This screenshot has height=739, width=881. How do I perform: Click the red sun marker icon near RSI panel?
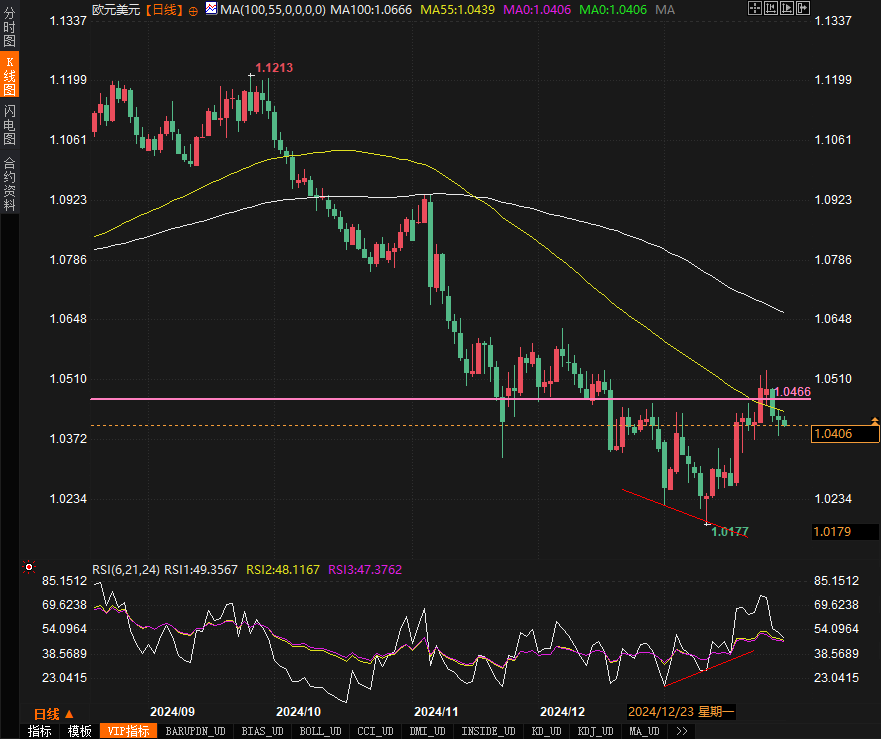pyautogui.click(x=29, y=567)
